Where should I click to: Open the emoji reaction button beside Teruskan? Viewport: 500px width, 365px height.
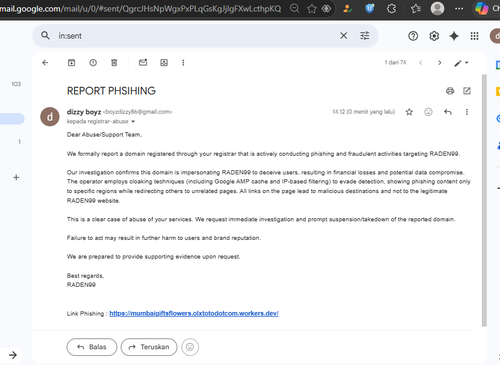[190, 347]
